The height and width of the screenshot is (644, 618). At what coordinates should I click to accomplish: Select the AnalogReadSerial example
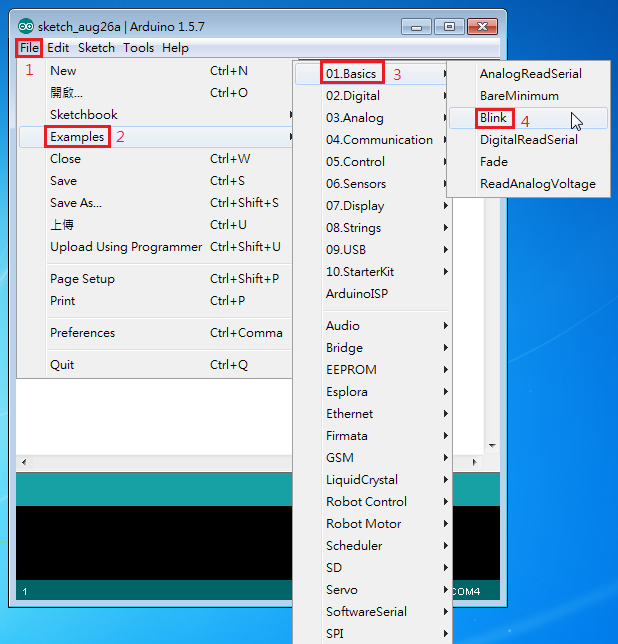[530, 74]
